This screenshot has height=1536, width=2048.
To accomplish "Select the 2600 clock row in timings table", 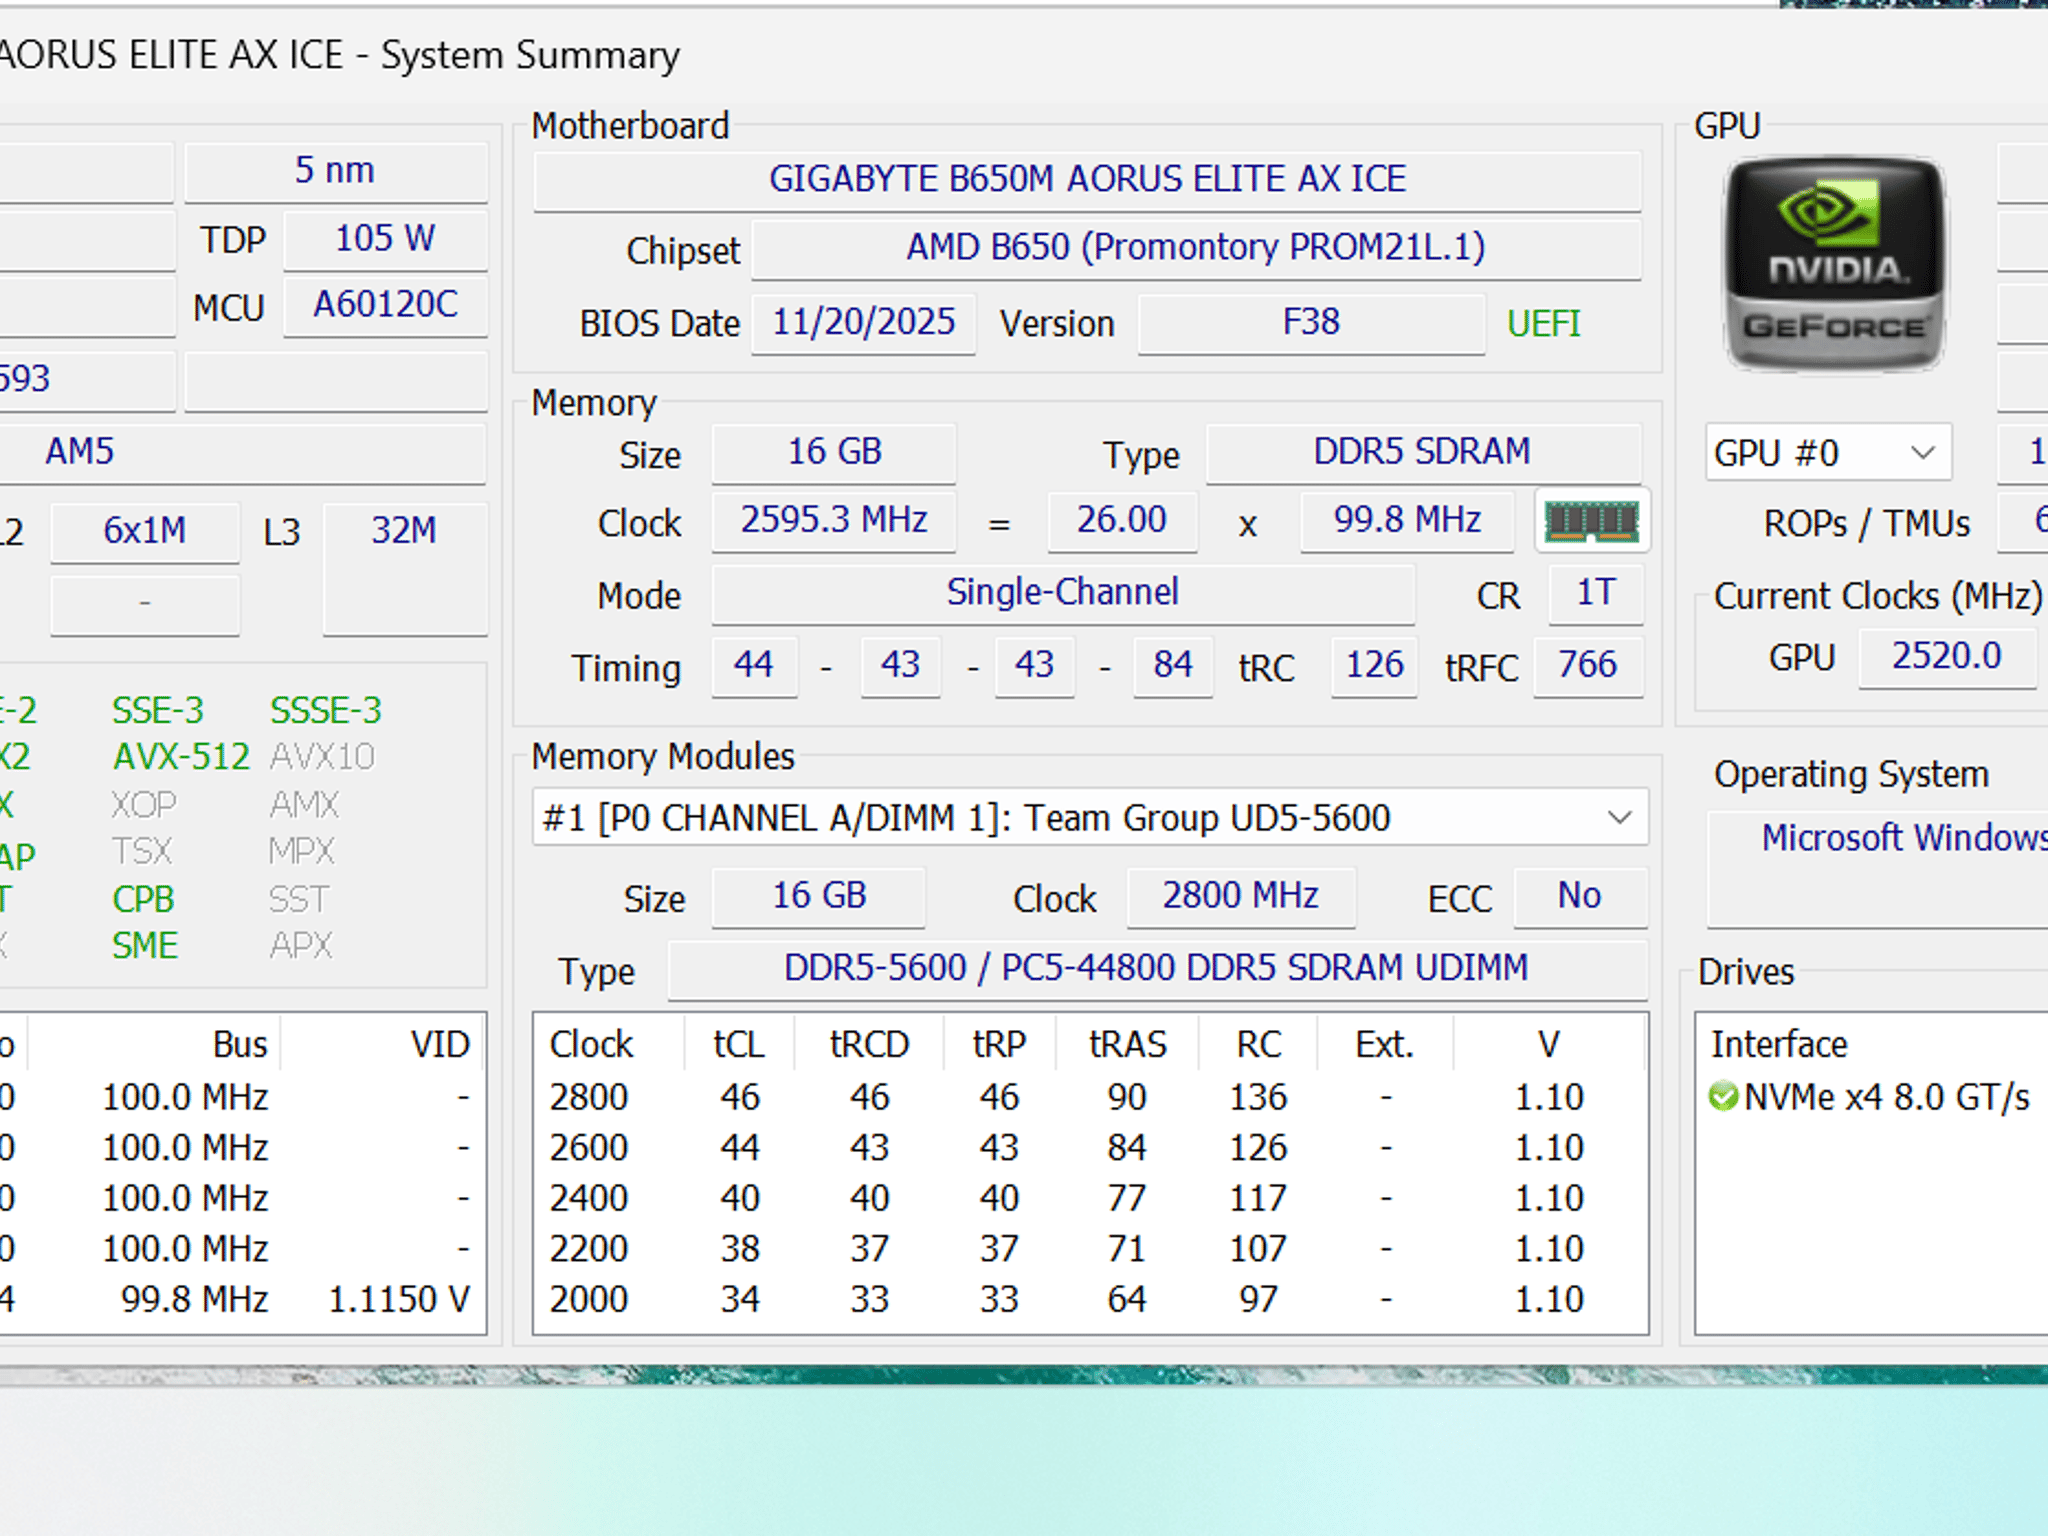I will coord(1090,1148).
